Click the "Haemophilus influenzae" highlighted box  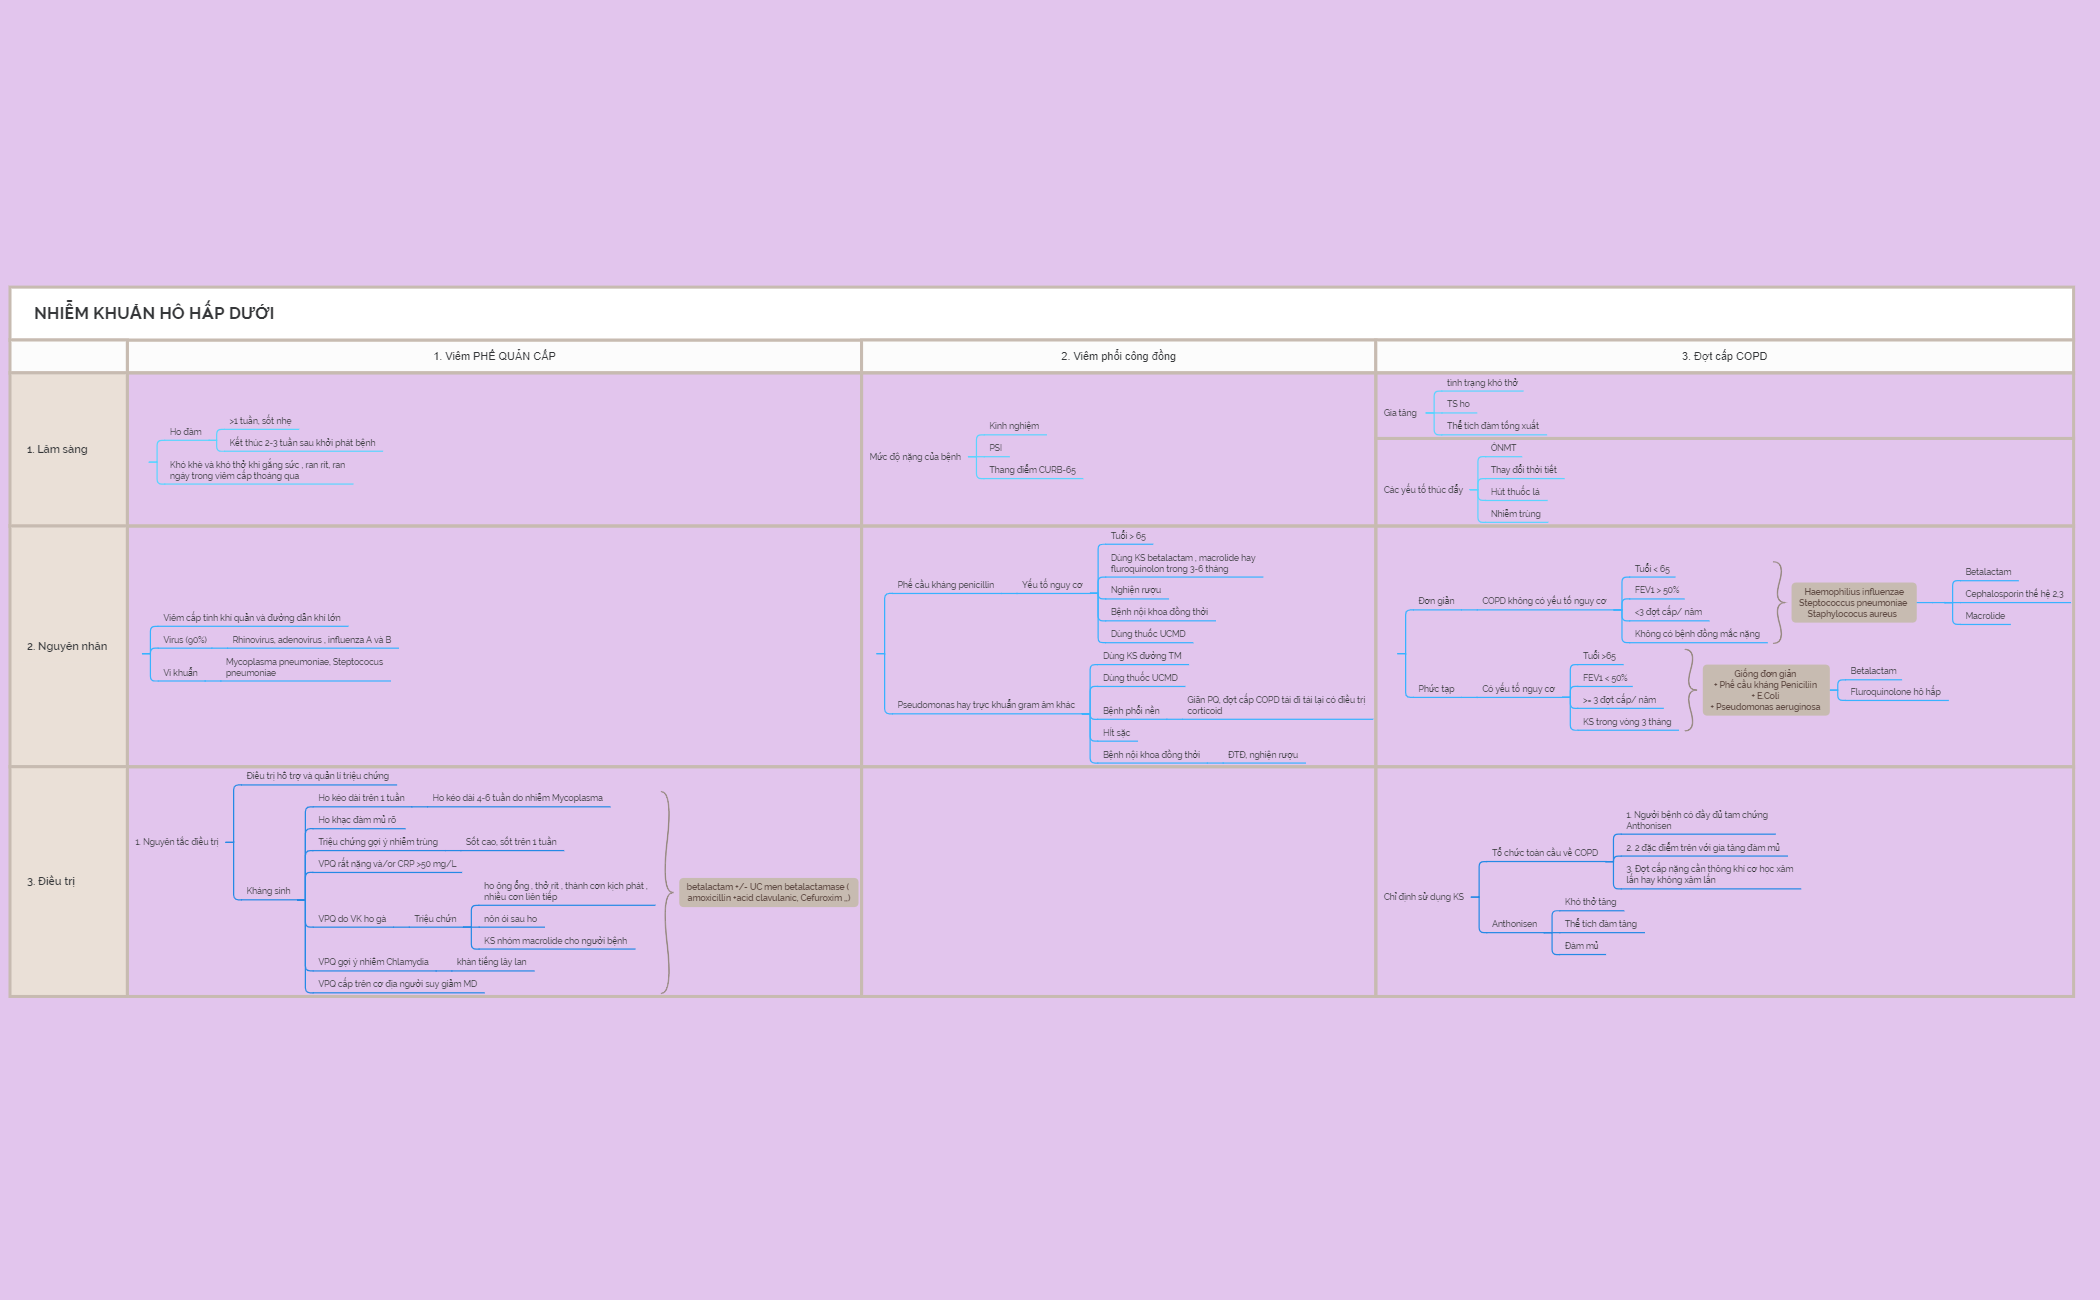pyautogui.click(x=1853, y=604)
